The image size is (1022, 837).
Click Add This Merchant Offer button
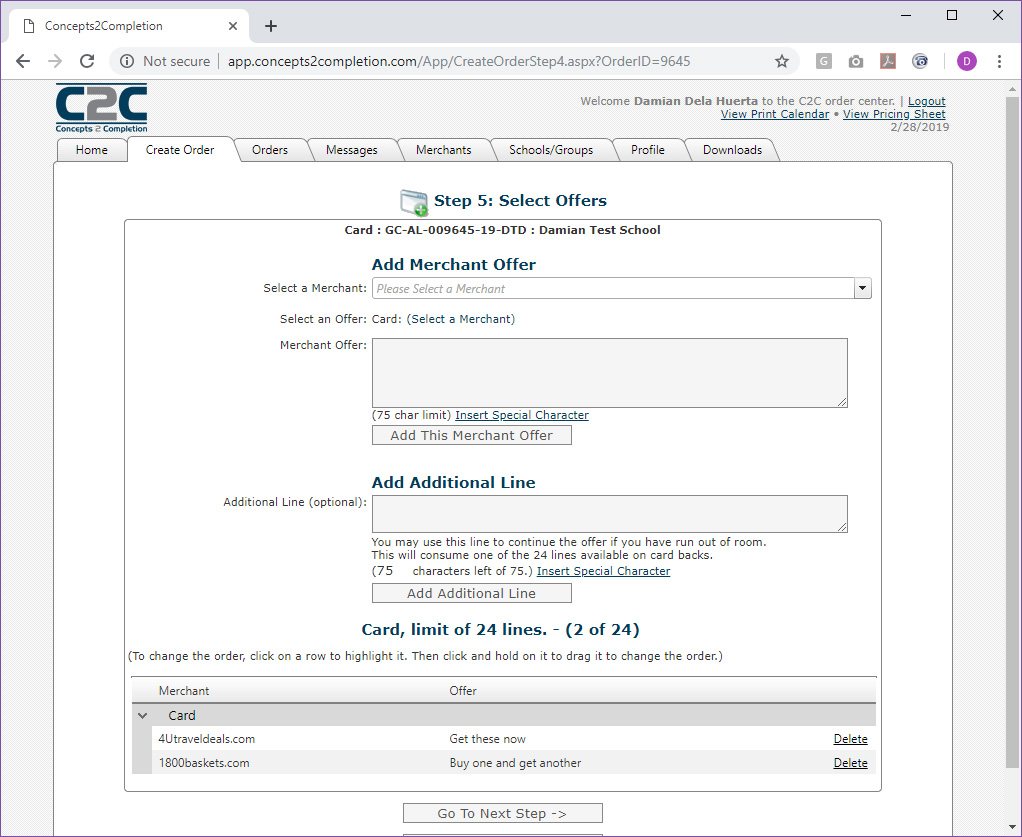coord(471,435)
